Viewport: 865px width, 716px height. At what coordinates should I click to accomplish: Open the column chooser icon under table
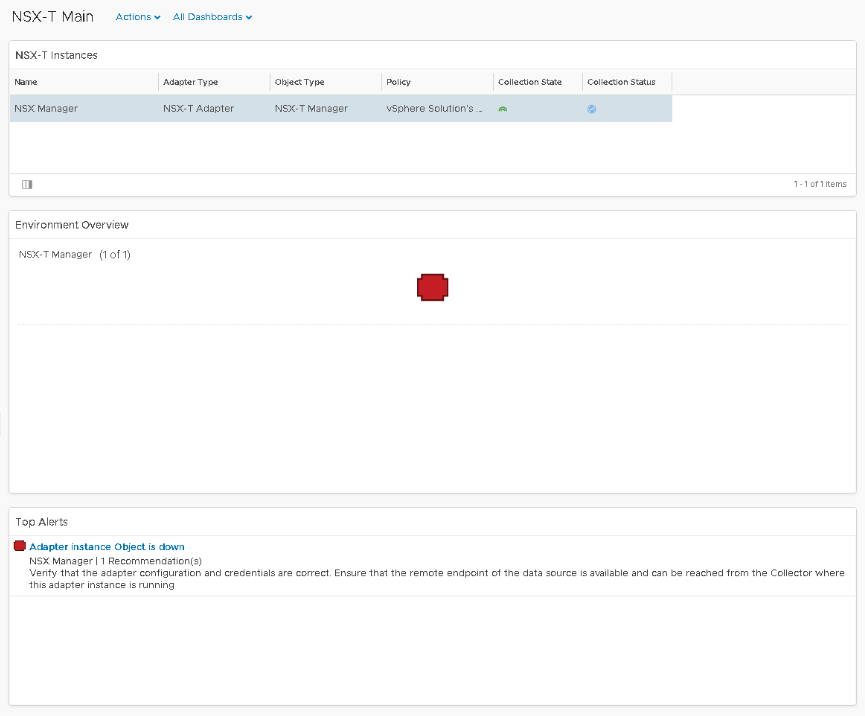click(27, 184)
